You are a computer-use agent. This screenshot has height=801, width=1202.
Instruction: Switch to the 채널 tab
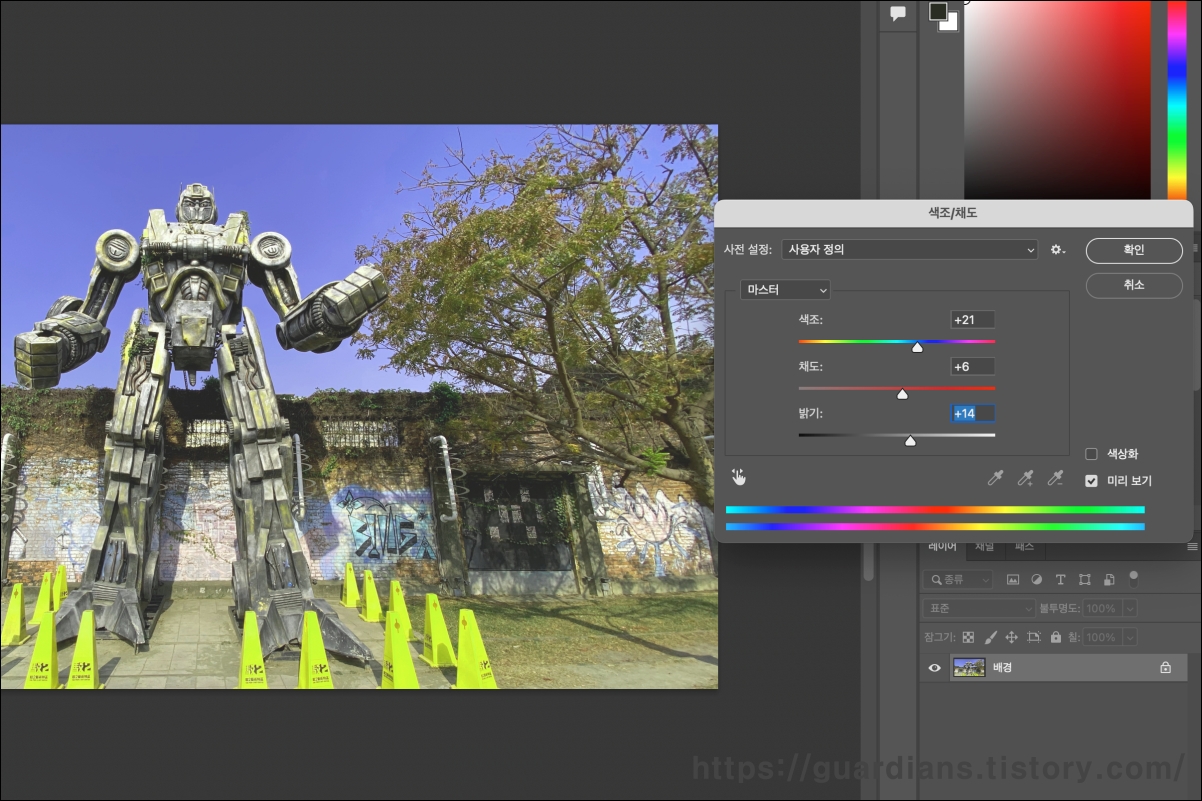[x=985, y=547]
